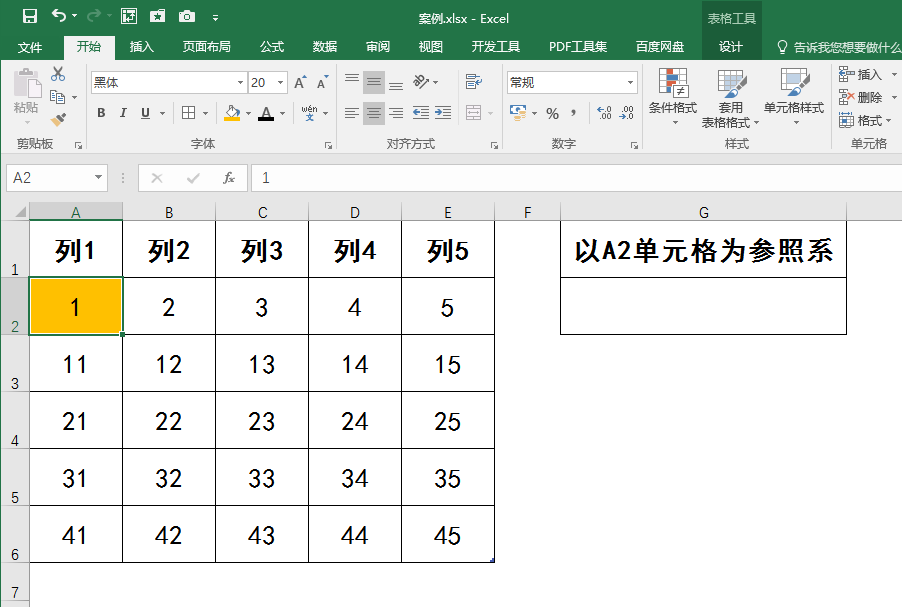Image resolution: width=902 pixels, height=607 pixels.
Task: Toggle center horizontal alignment
Action: pos(374,113)
